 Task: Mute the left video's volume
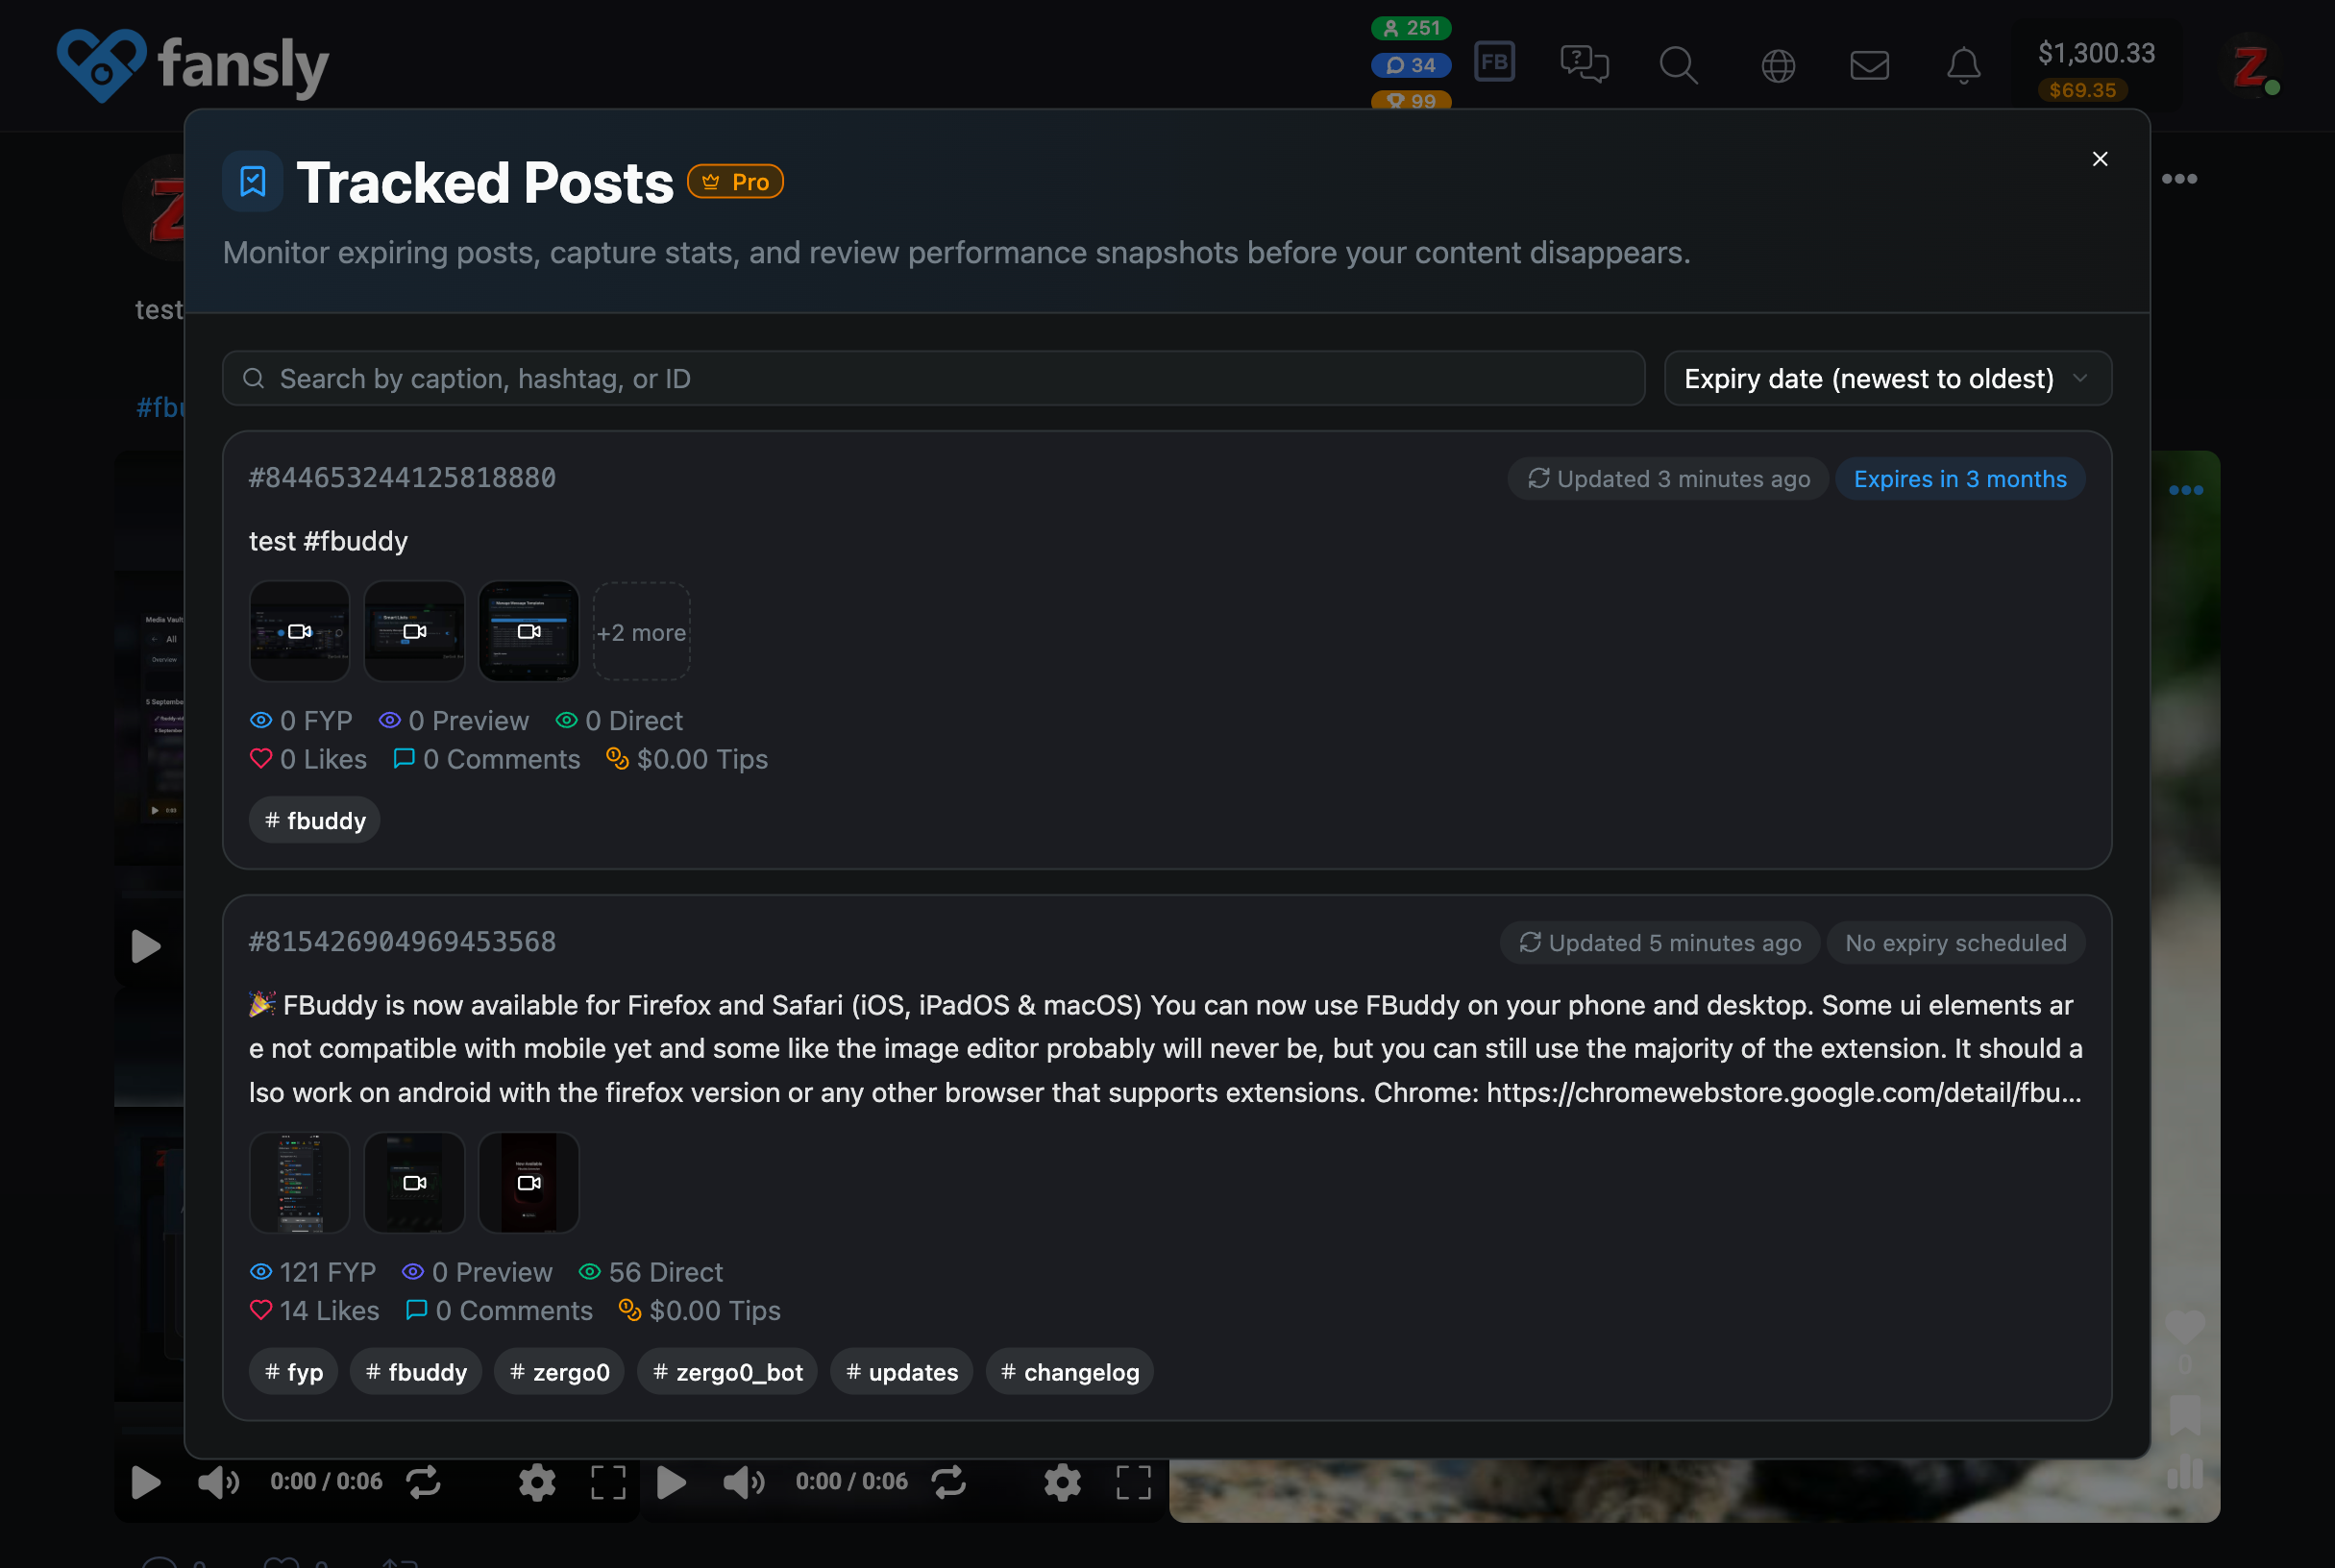click(218, 1483)
